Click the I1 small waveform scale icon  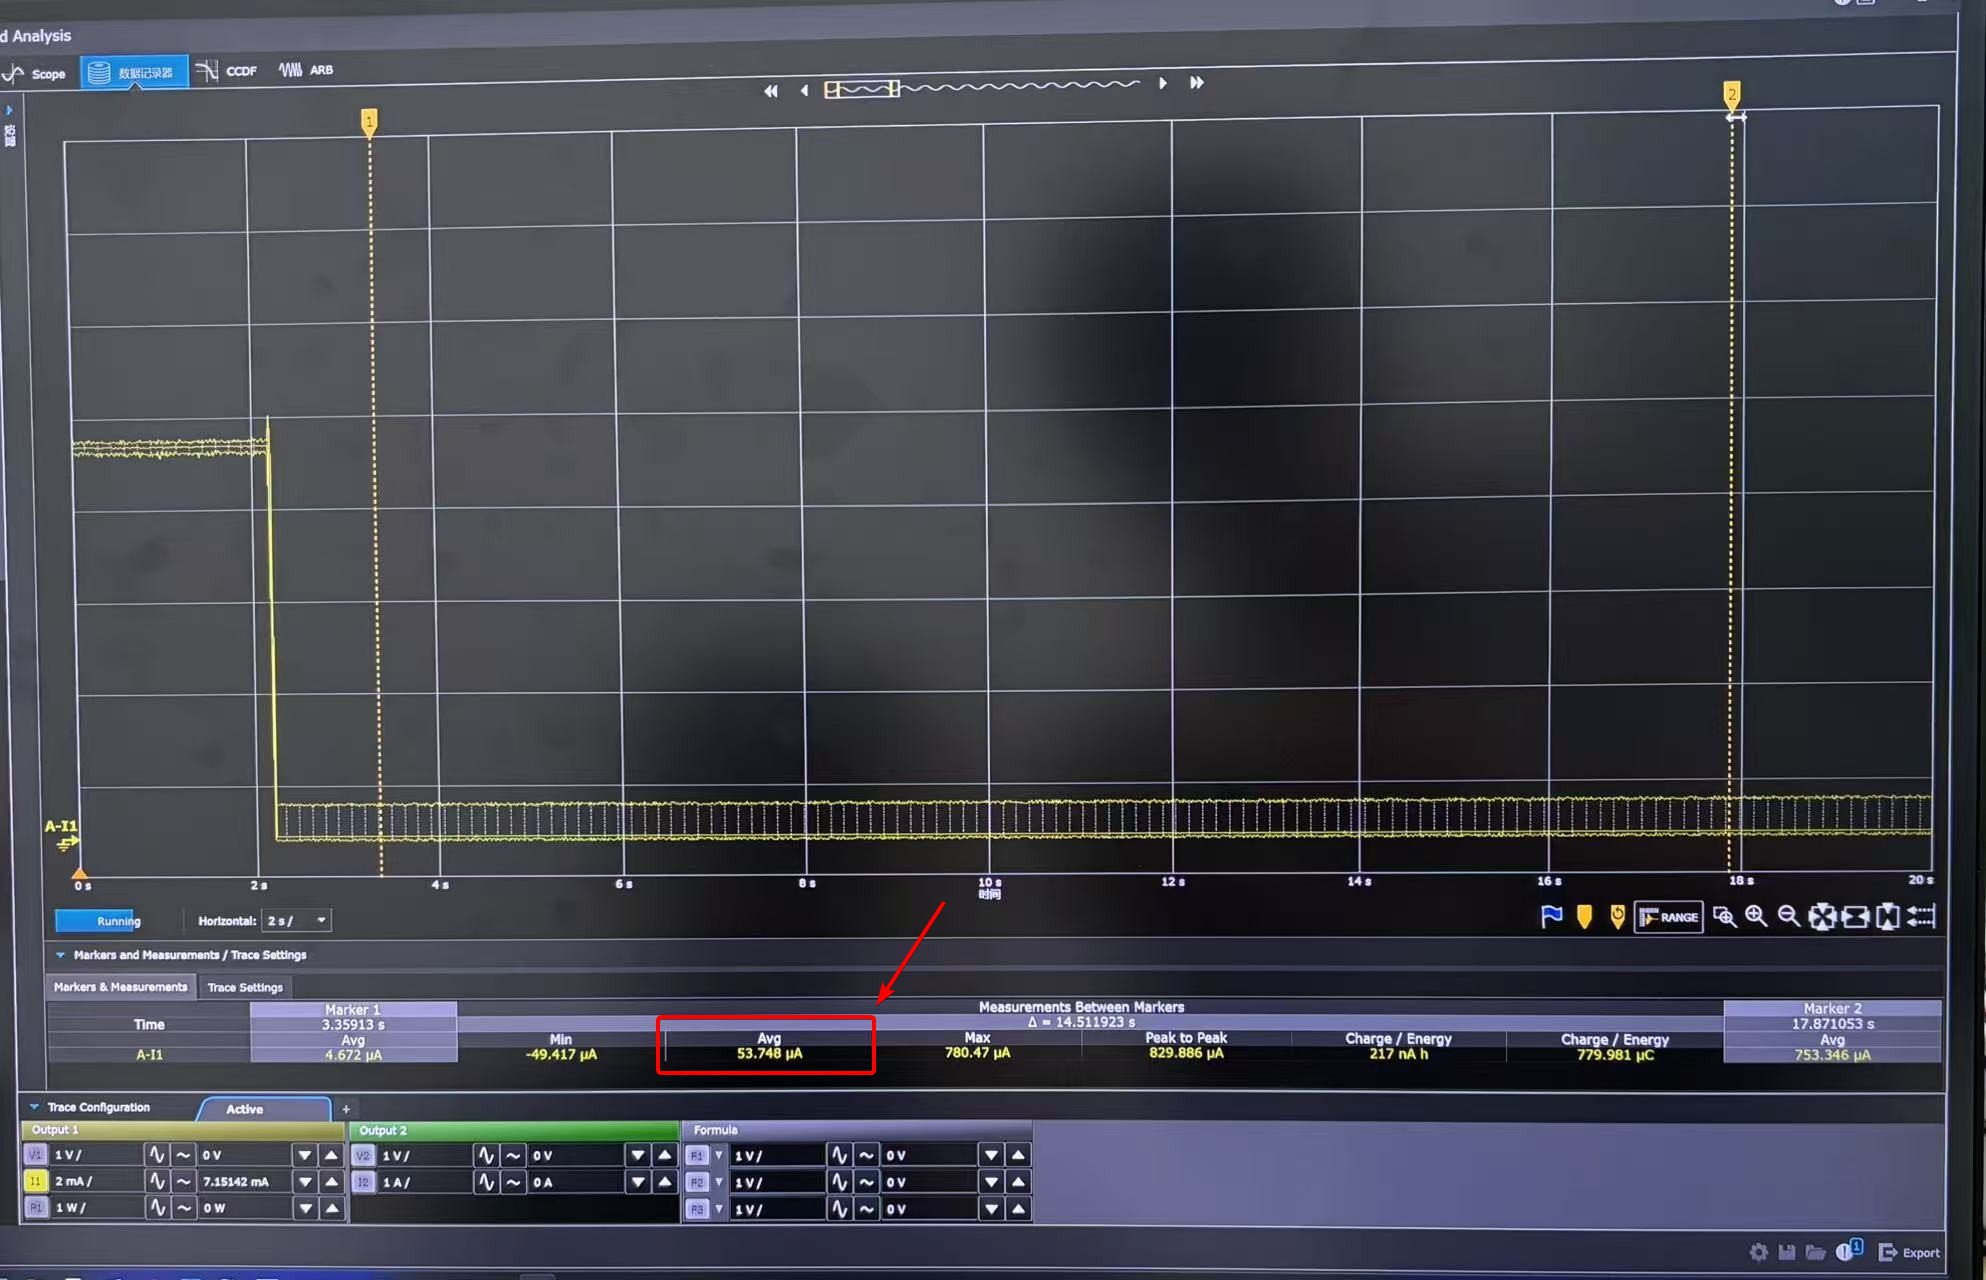[183, 1181]
